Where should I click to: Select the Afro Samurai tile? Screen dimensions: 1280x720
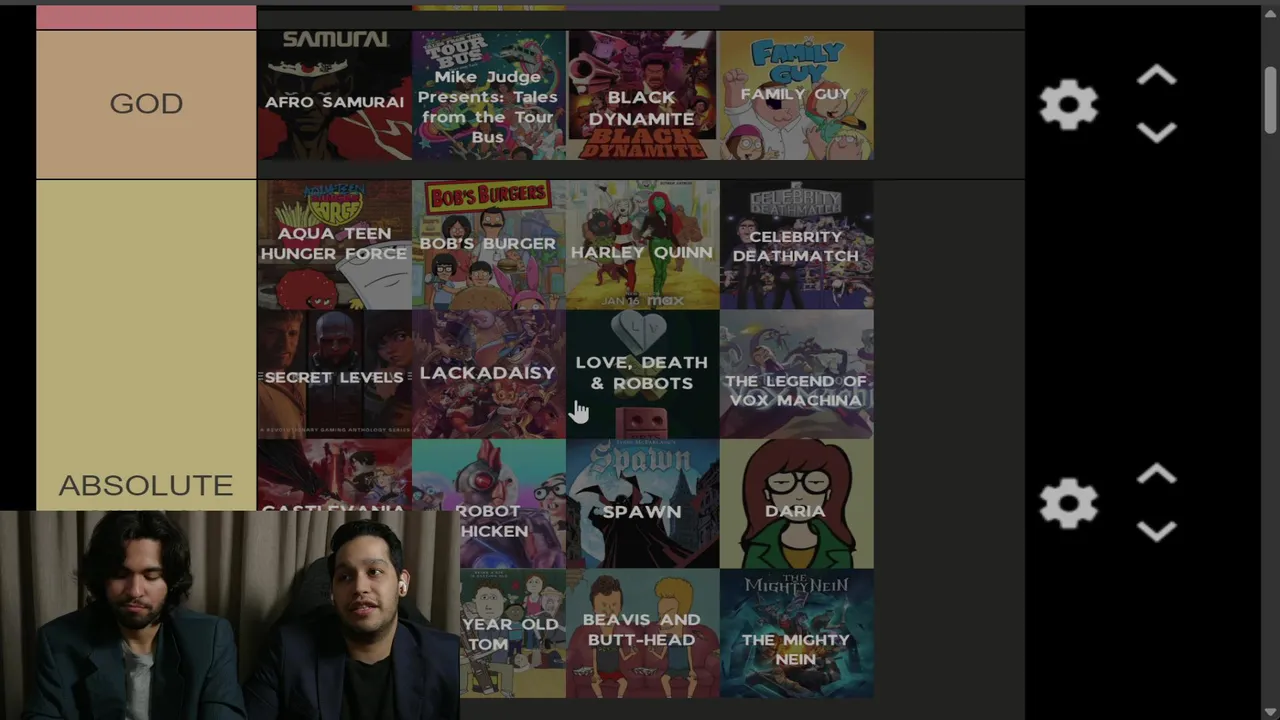[334, 95]
